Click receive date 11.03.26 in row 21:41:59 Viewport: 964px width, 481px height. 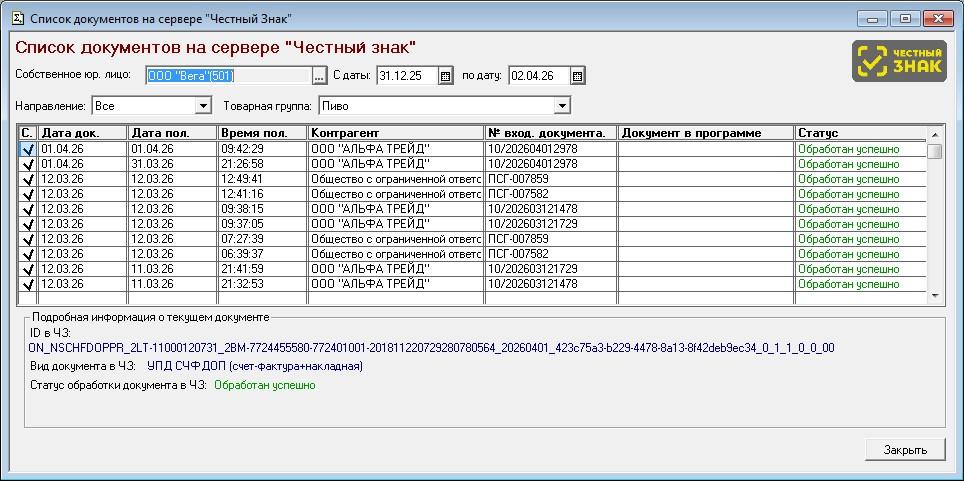tap(173, 269)
